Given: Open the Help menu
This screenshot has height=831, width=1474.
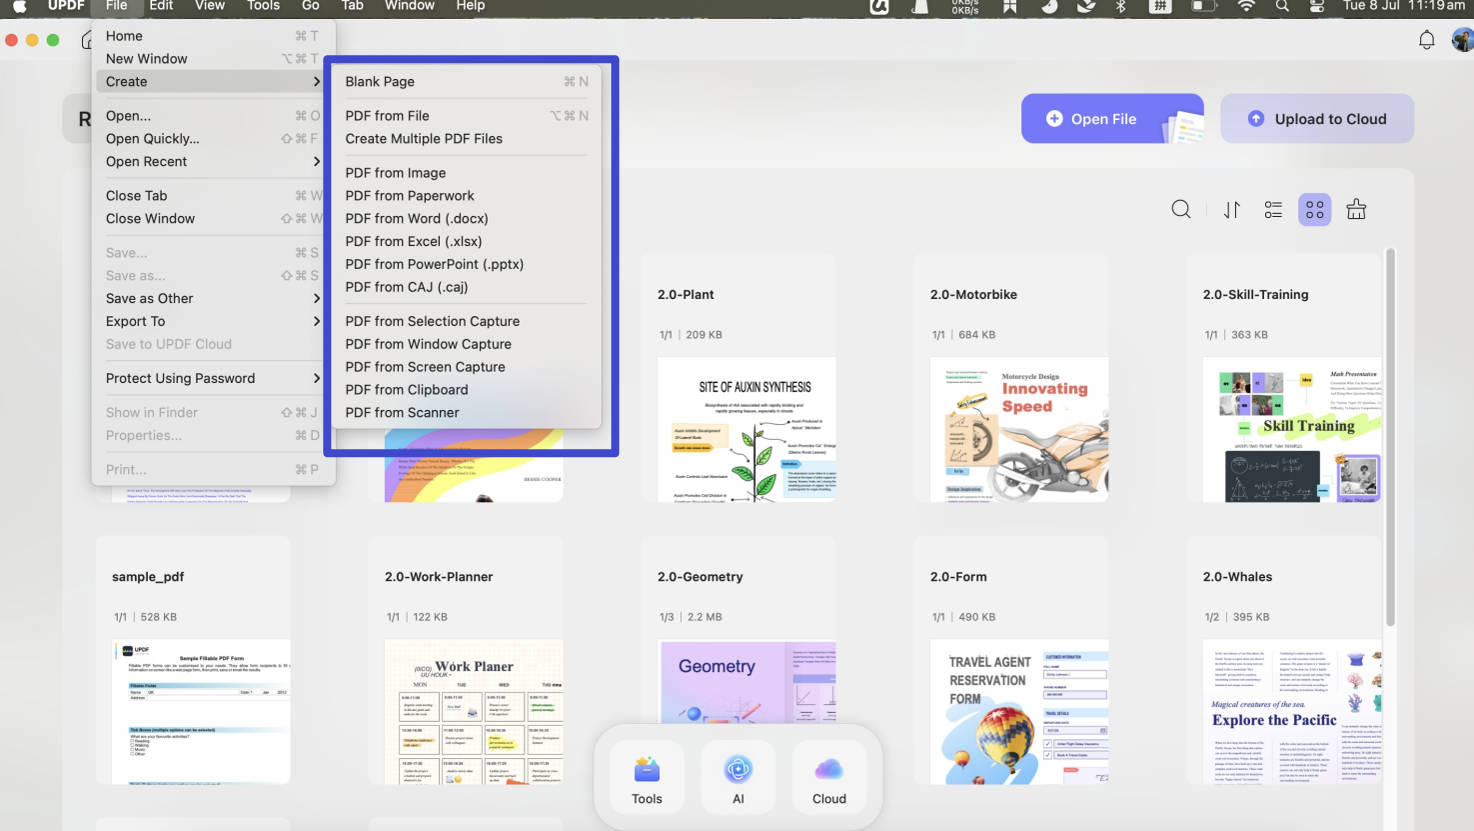Looking at the screenshot, I should [470, 6].
